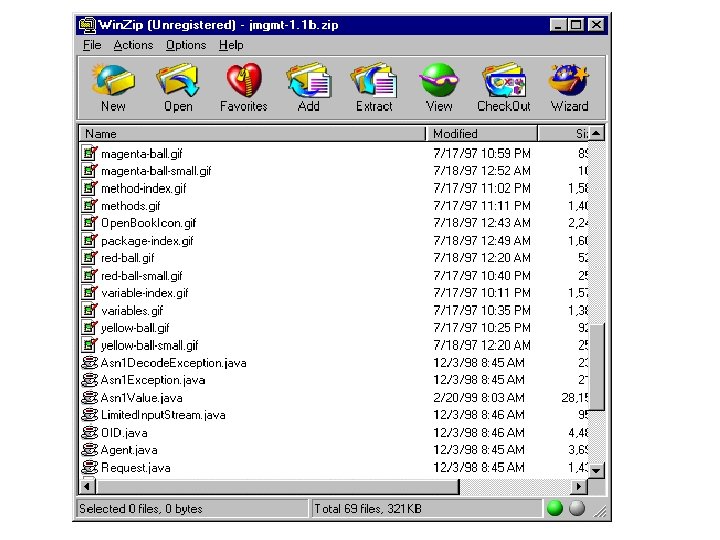The width and height of the screenshot is (720, 540).
Task: Click the View toolbar icon
Action: click(439, 80)
